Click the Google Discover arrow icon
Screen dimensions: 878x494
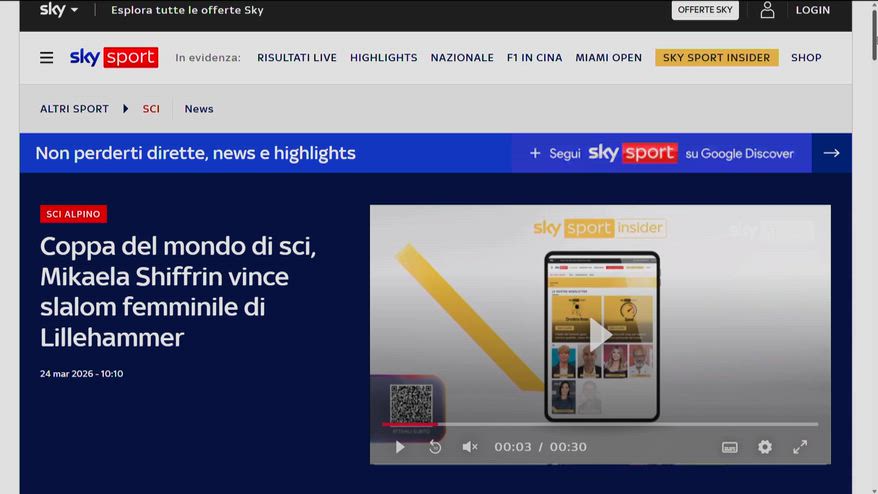click(x=831, y=153)
